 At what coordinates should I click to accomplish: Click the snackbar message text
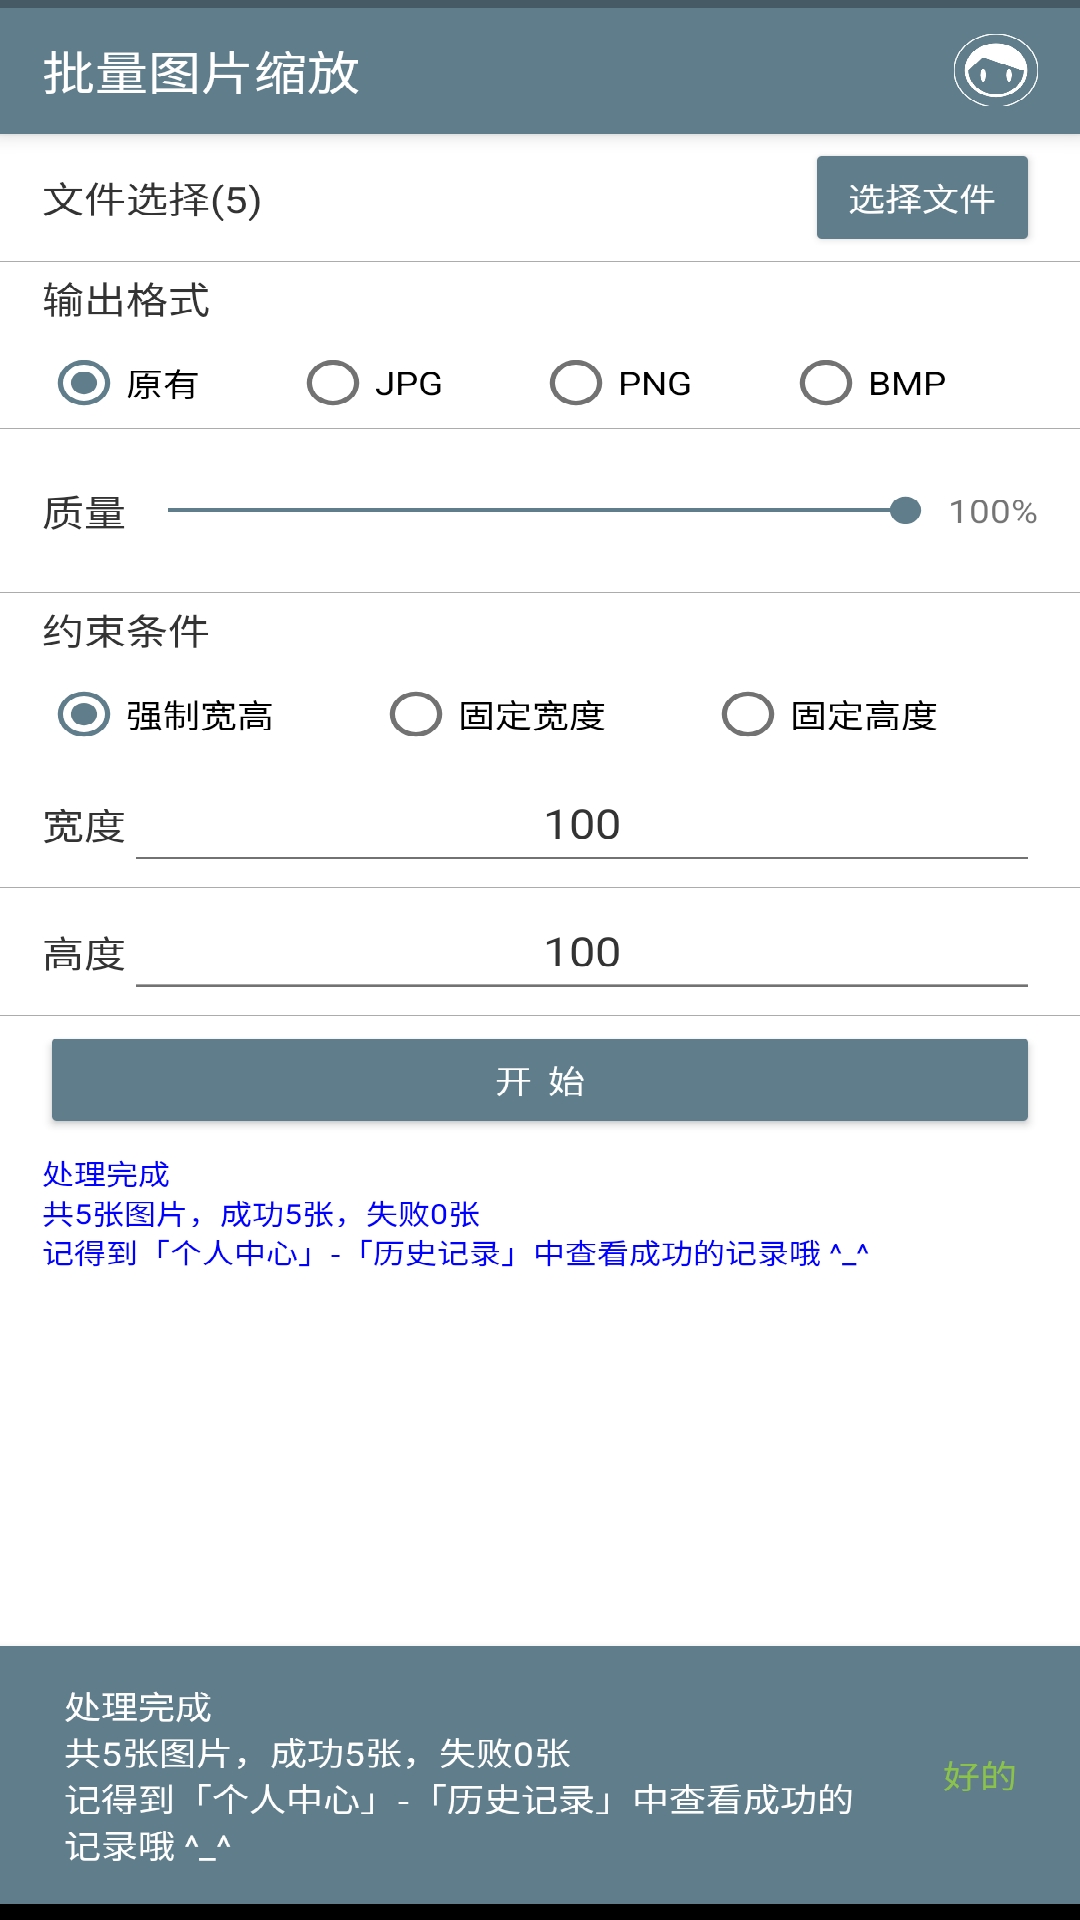[x=460, y=1776]
